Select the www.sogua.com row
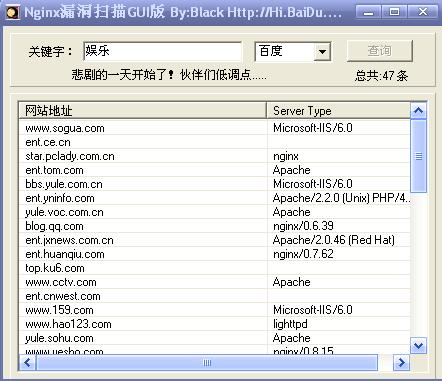Image resolution: width=442 pixels, height=381 pixels. click(215, 128)
